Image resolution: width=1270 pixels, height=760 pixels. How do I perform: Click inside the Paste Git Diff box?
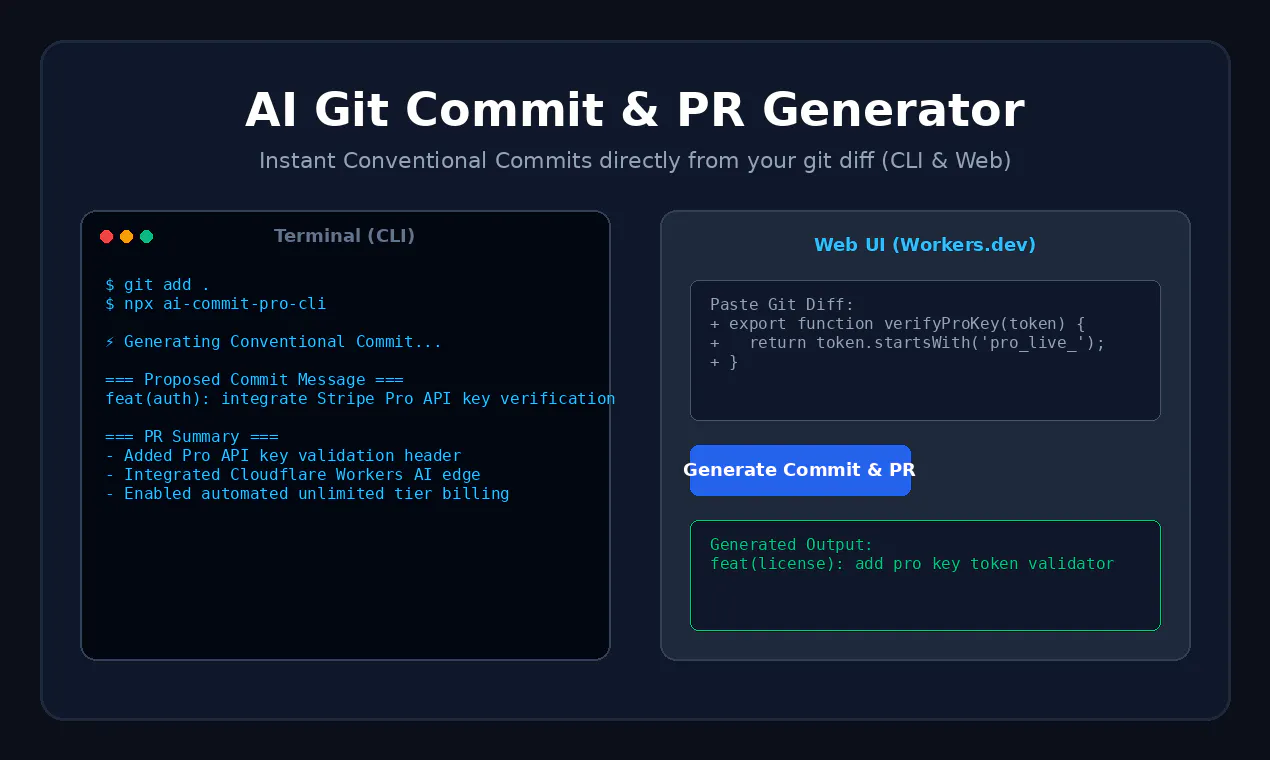[x=925, y=350]
